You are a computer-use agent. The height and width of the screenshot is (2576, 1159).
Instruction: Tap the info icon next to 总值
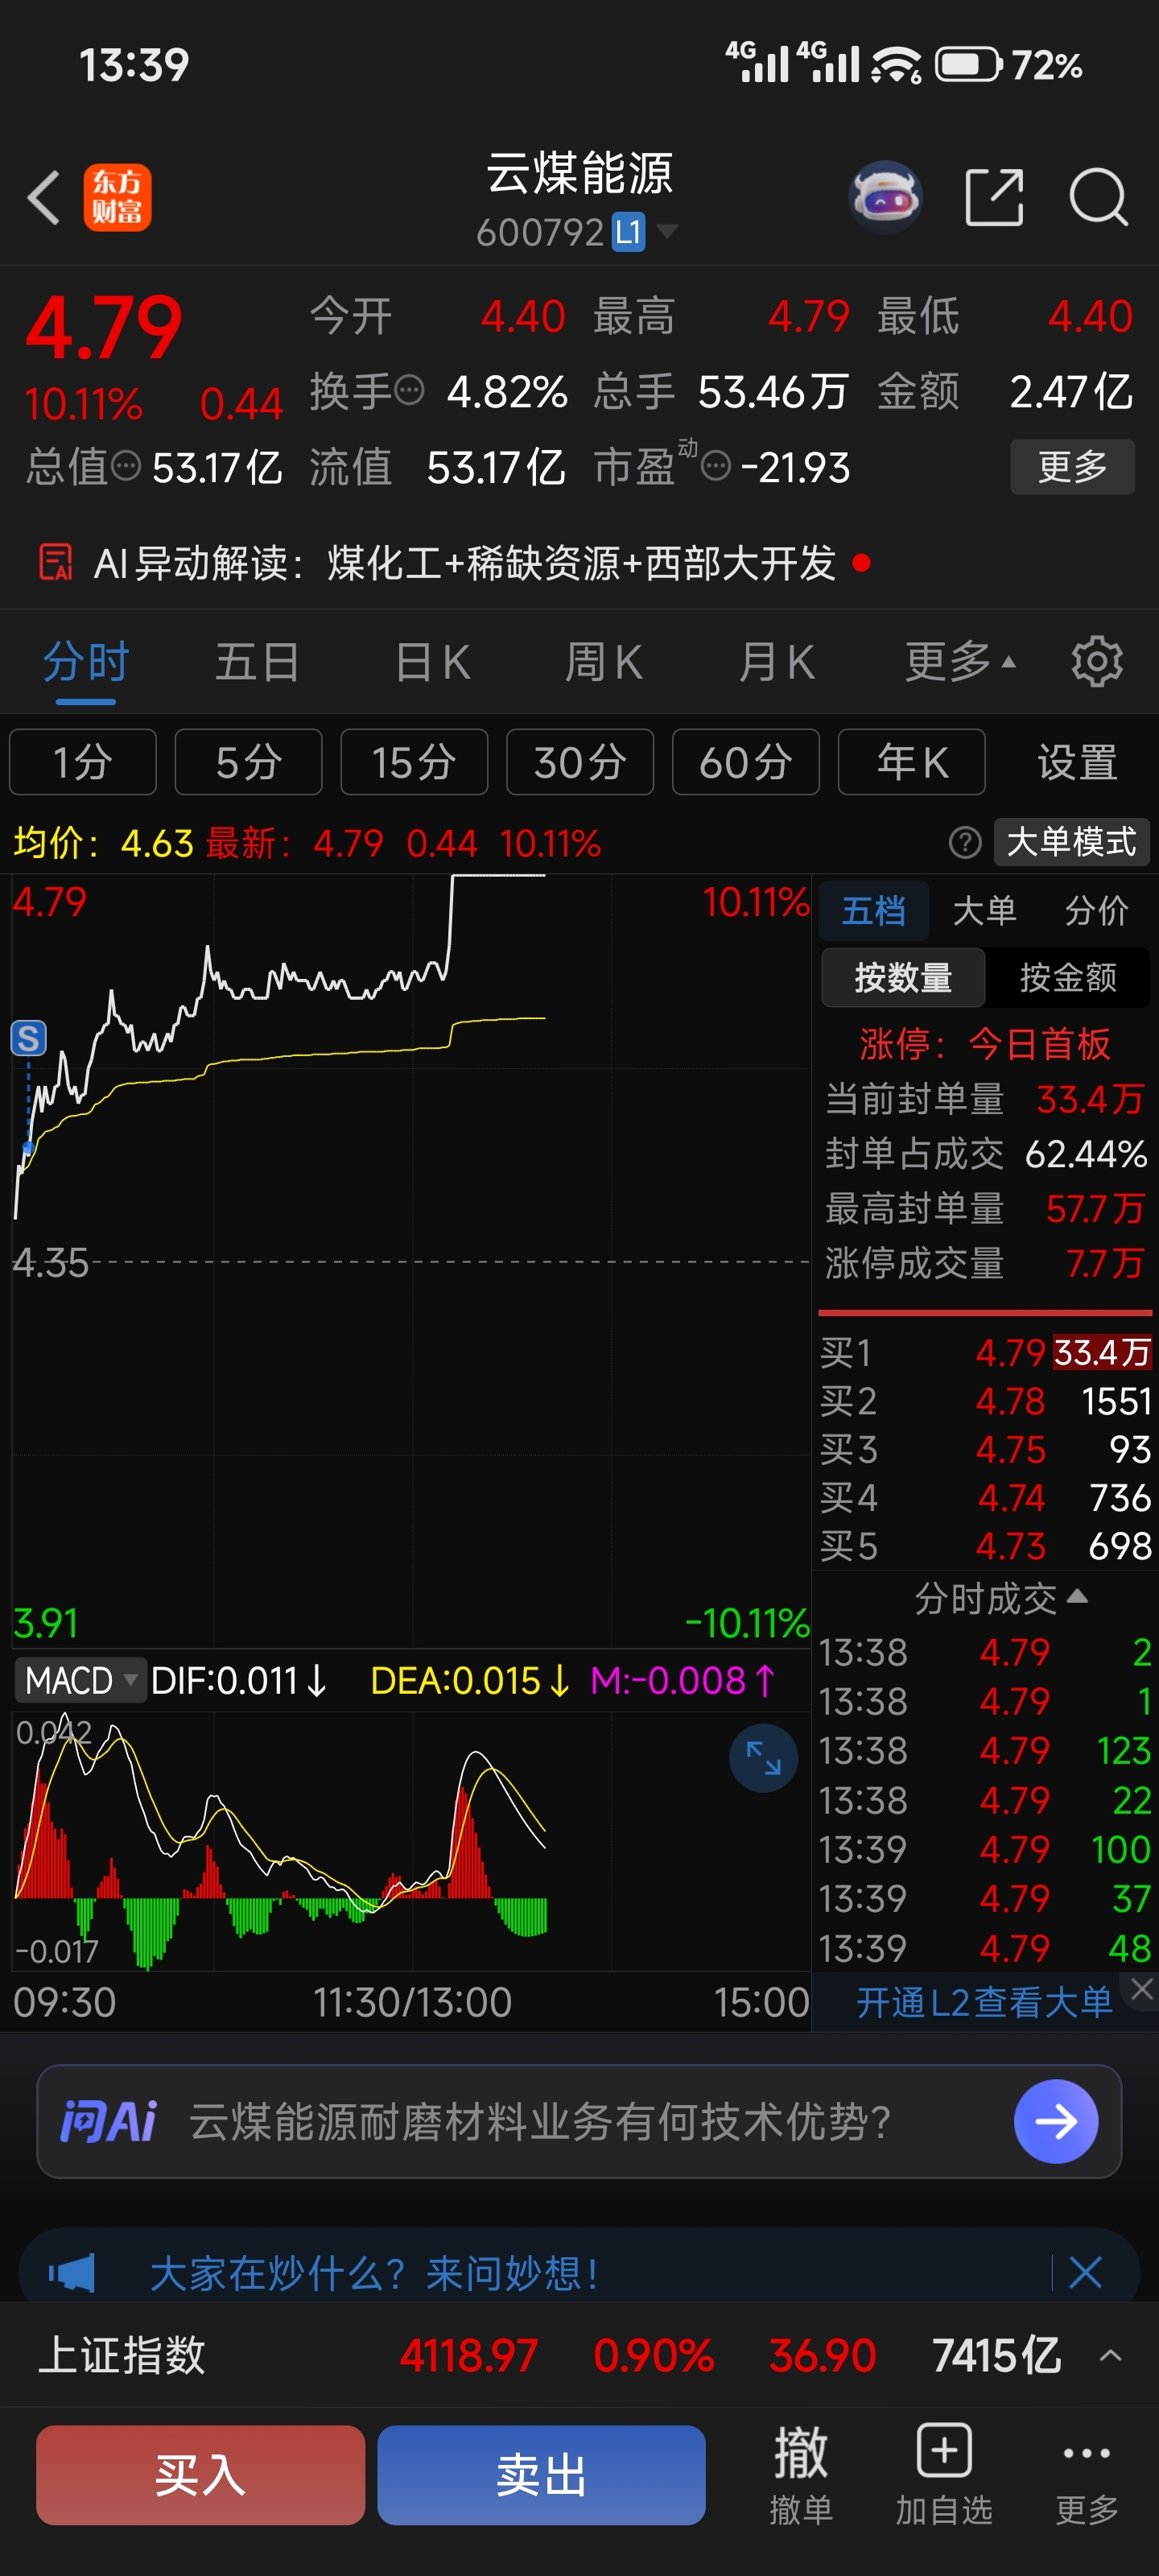[125, 466]
